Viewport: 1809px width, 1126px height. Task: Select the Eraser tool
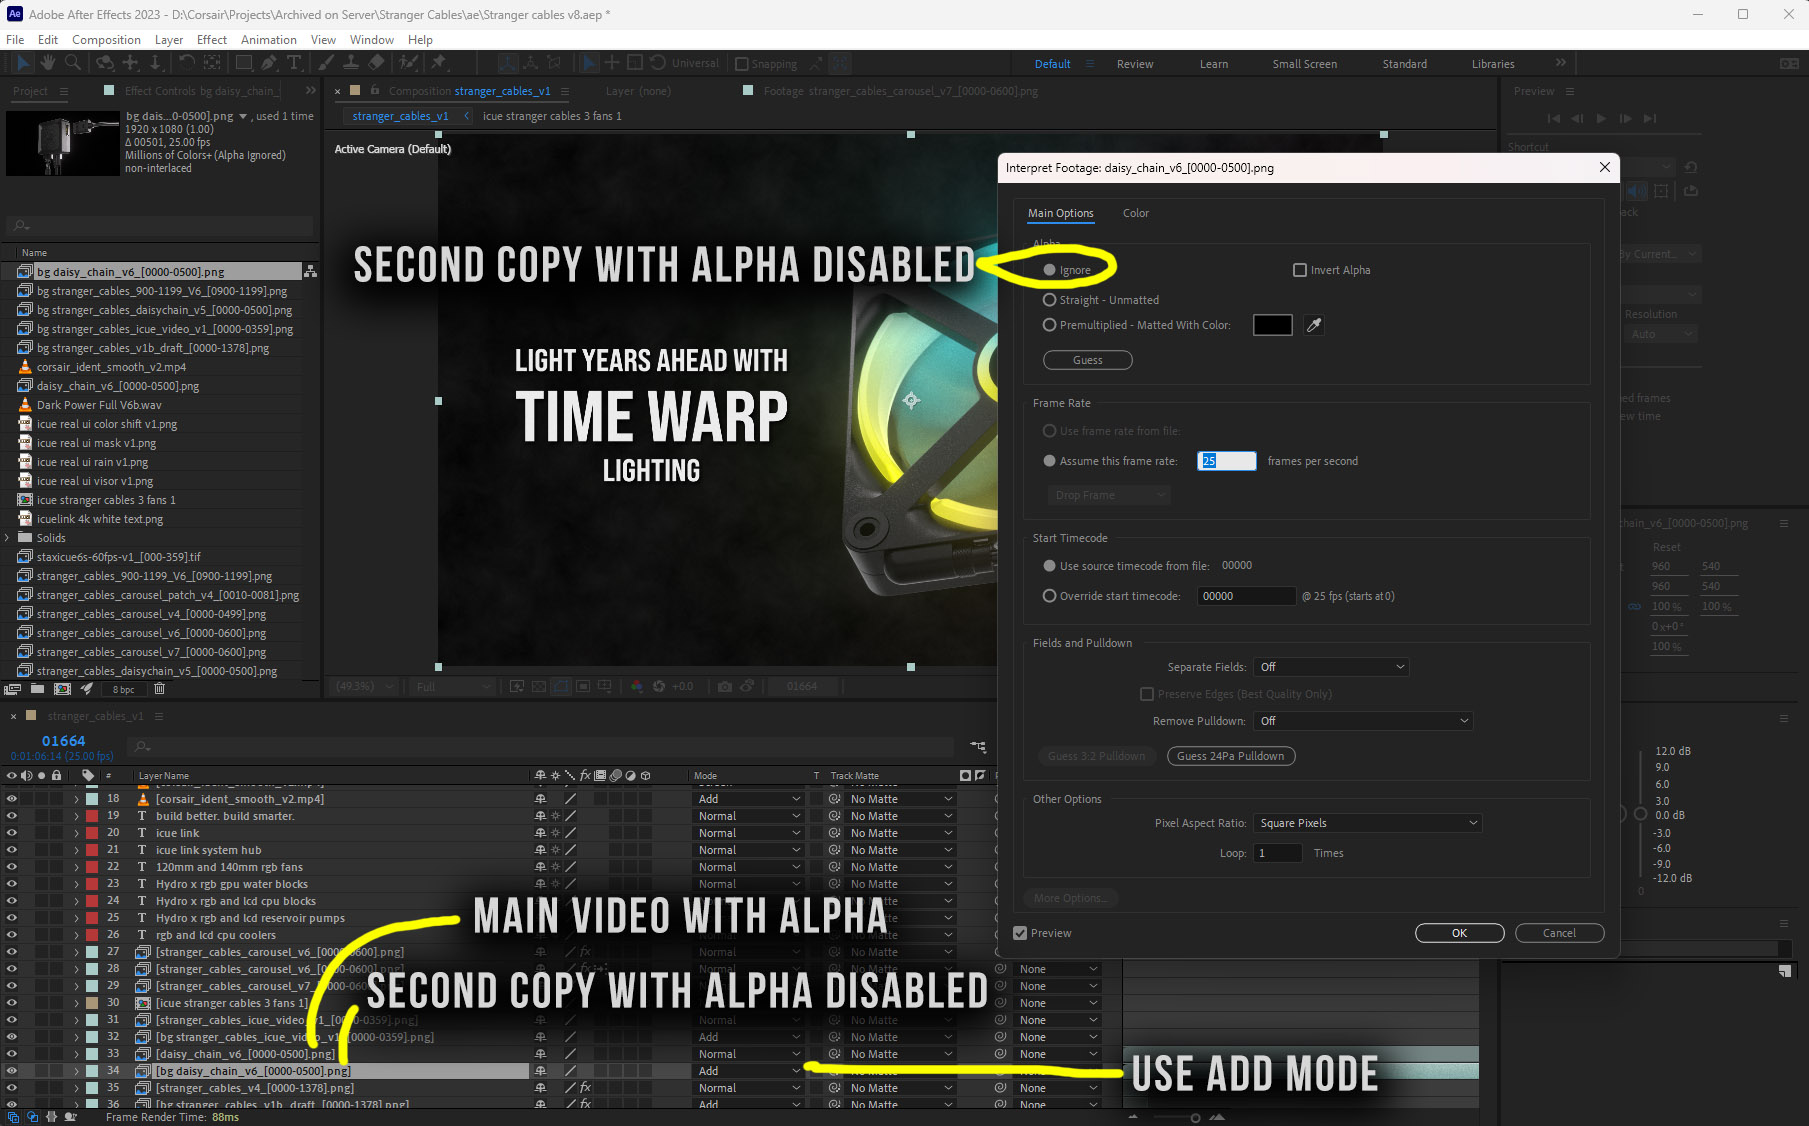[x=376, y=63]
